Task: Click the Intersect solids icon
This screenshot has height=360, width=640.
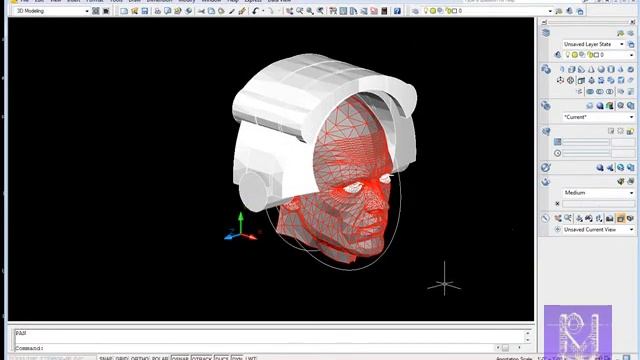Action: click(x=610, y=91)
